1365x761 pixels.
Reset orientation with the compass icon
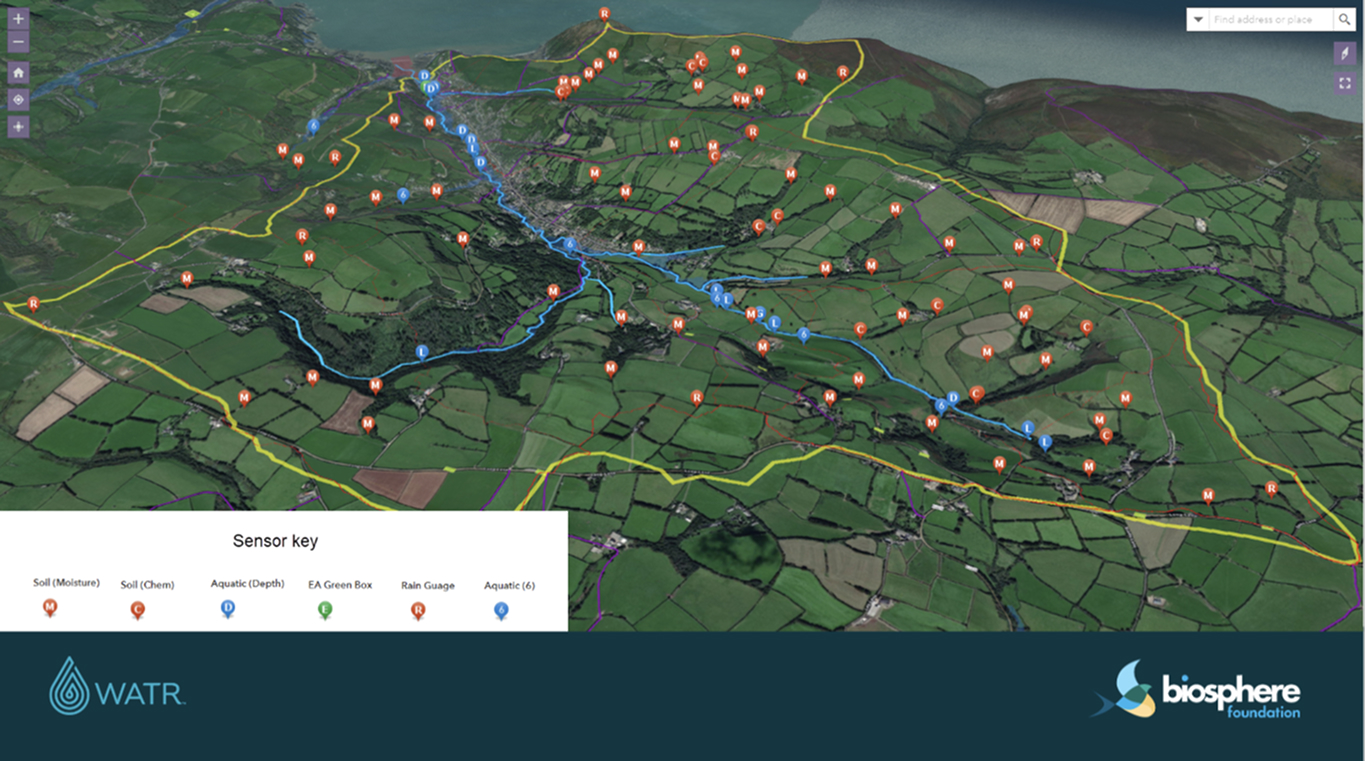tap(1345, 53)
